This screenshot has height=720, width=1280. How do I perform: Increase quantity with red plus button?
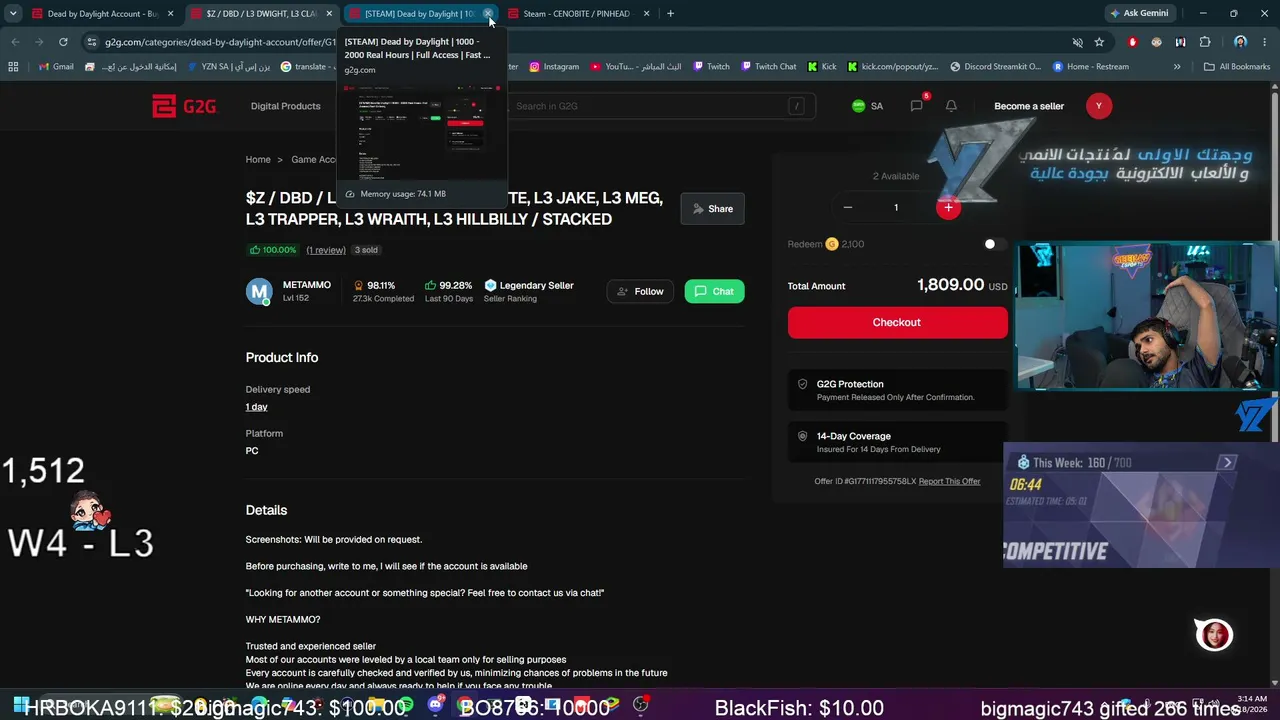click(948, 208)
